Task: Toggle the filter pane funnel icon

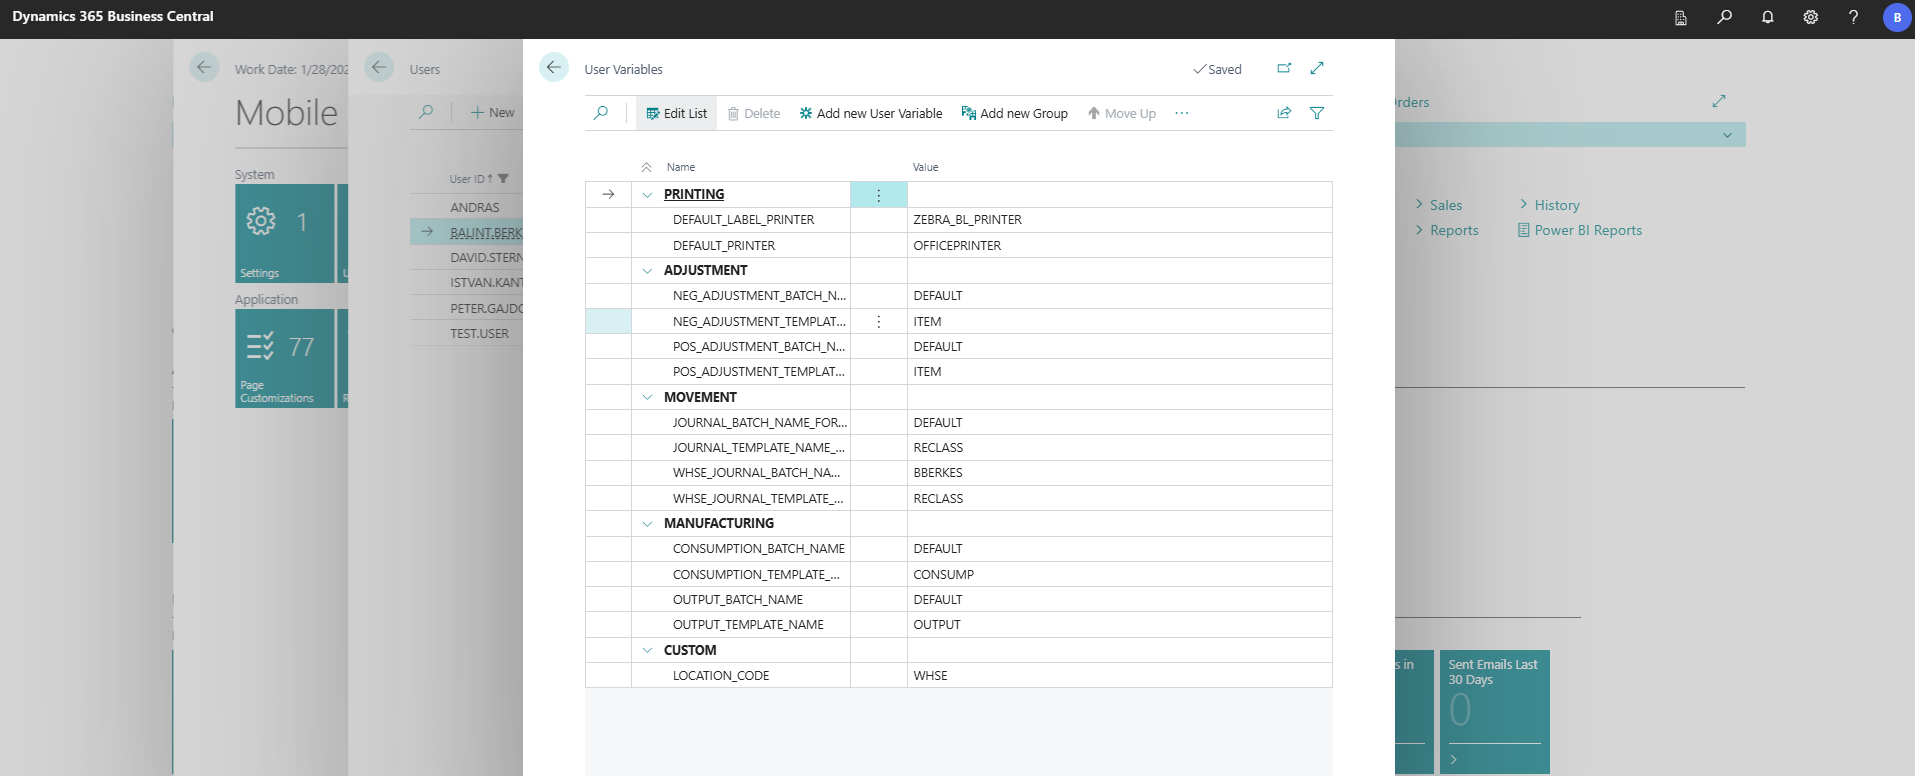Action: [1317, 113]
